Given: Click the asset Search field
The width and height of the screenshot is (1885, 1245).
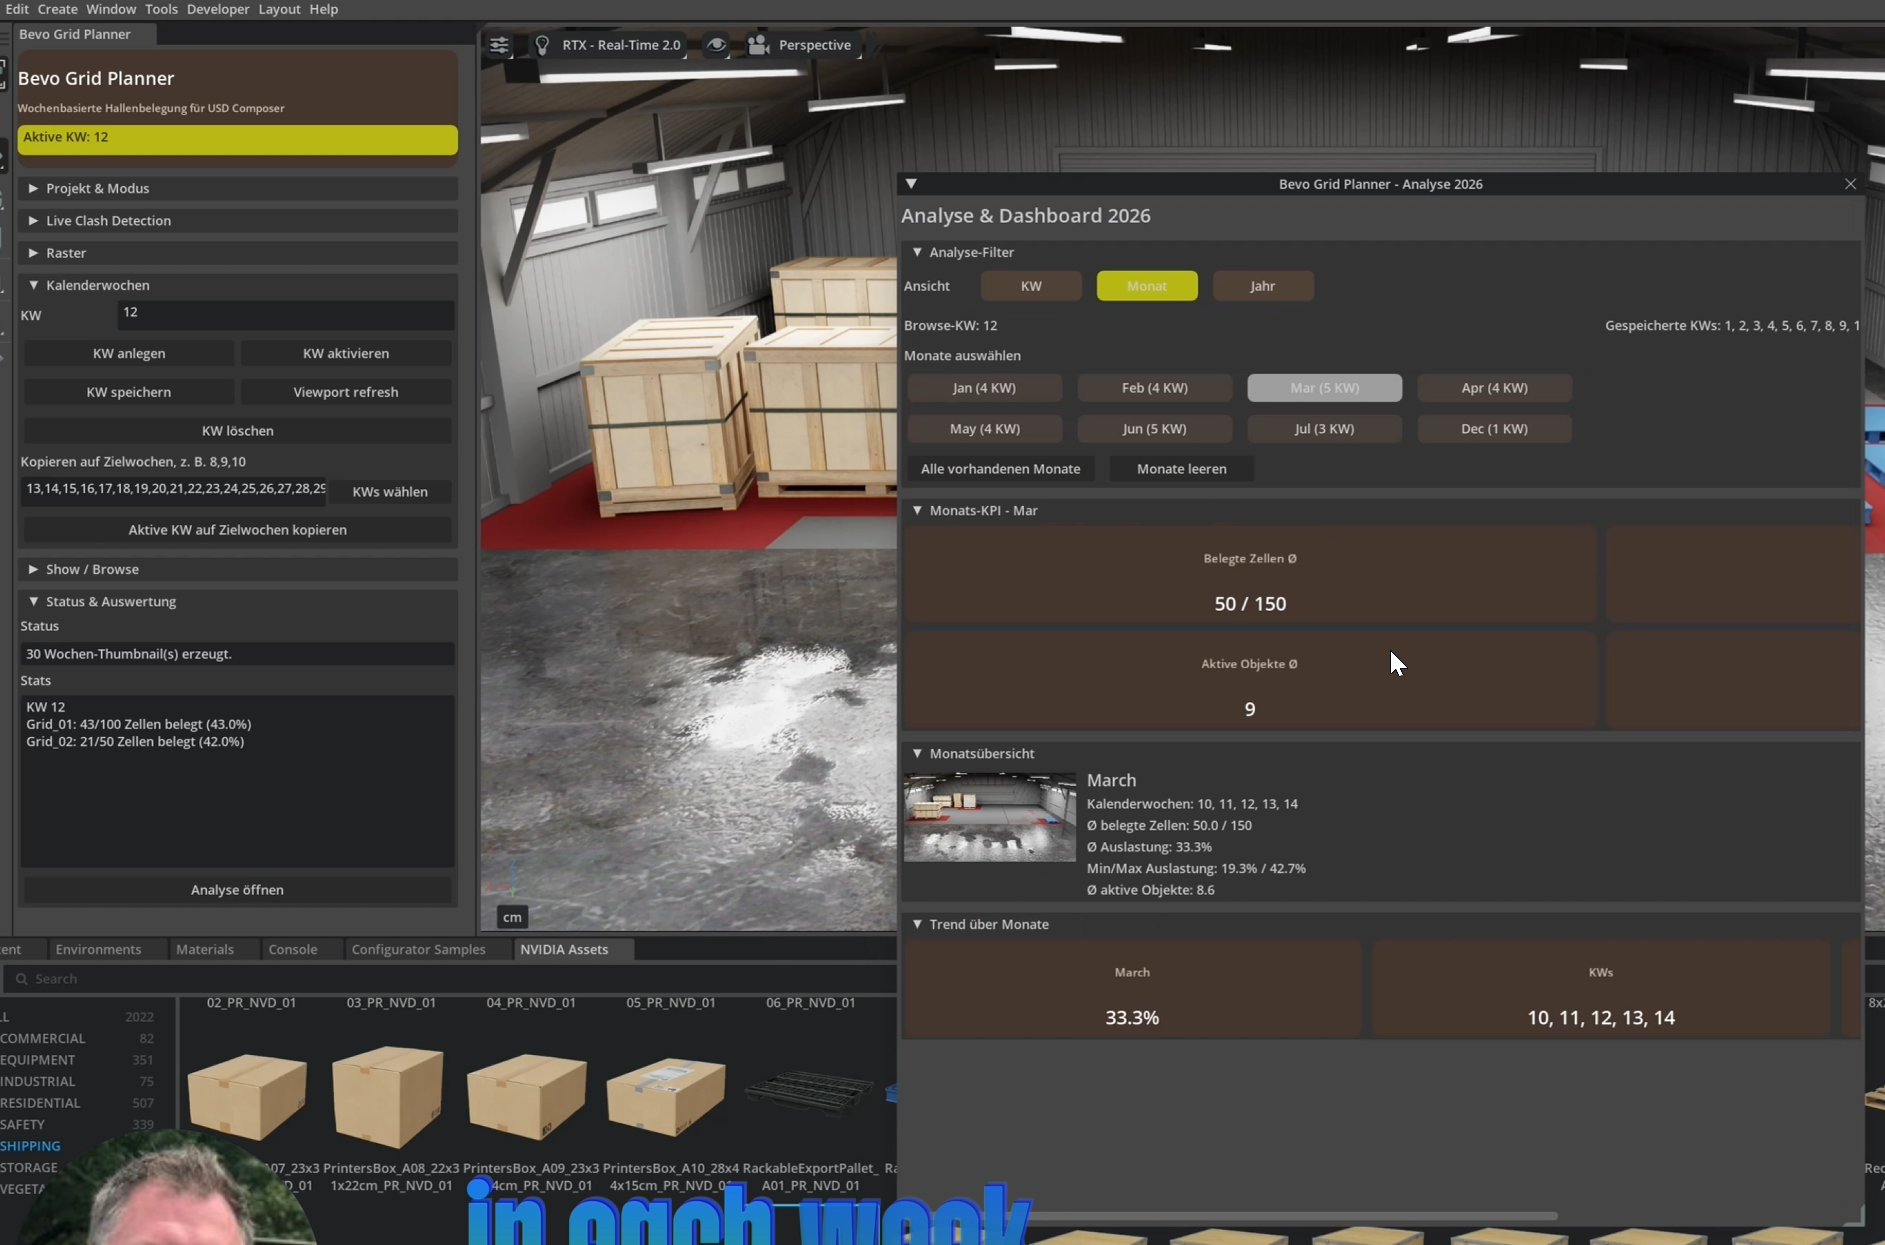Looking at the screenshot, I should pyautogui.click(x=448, y=979).
